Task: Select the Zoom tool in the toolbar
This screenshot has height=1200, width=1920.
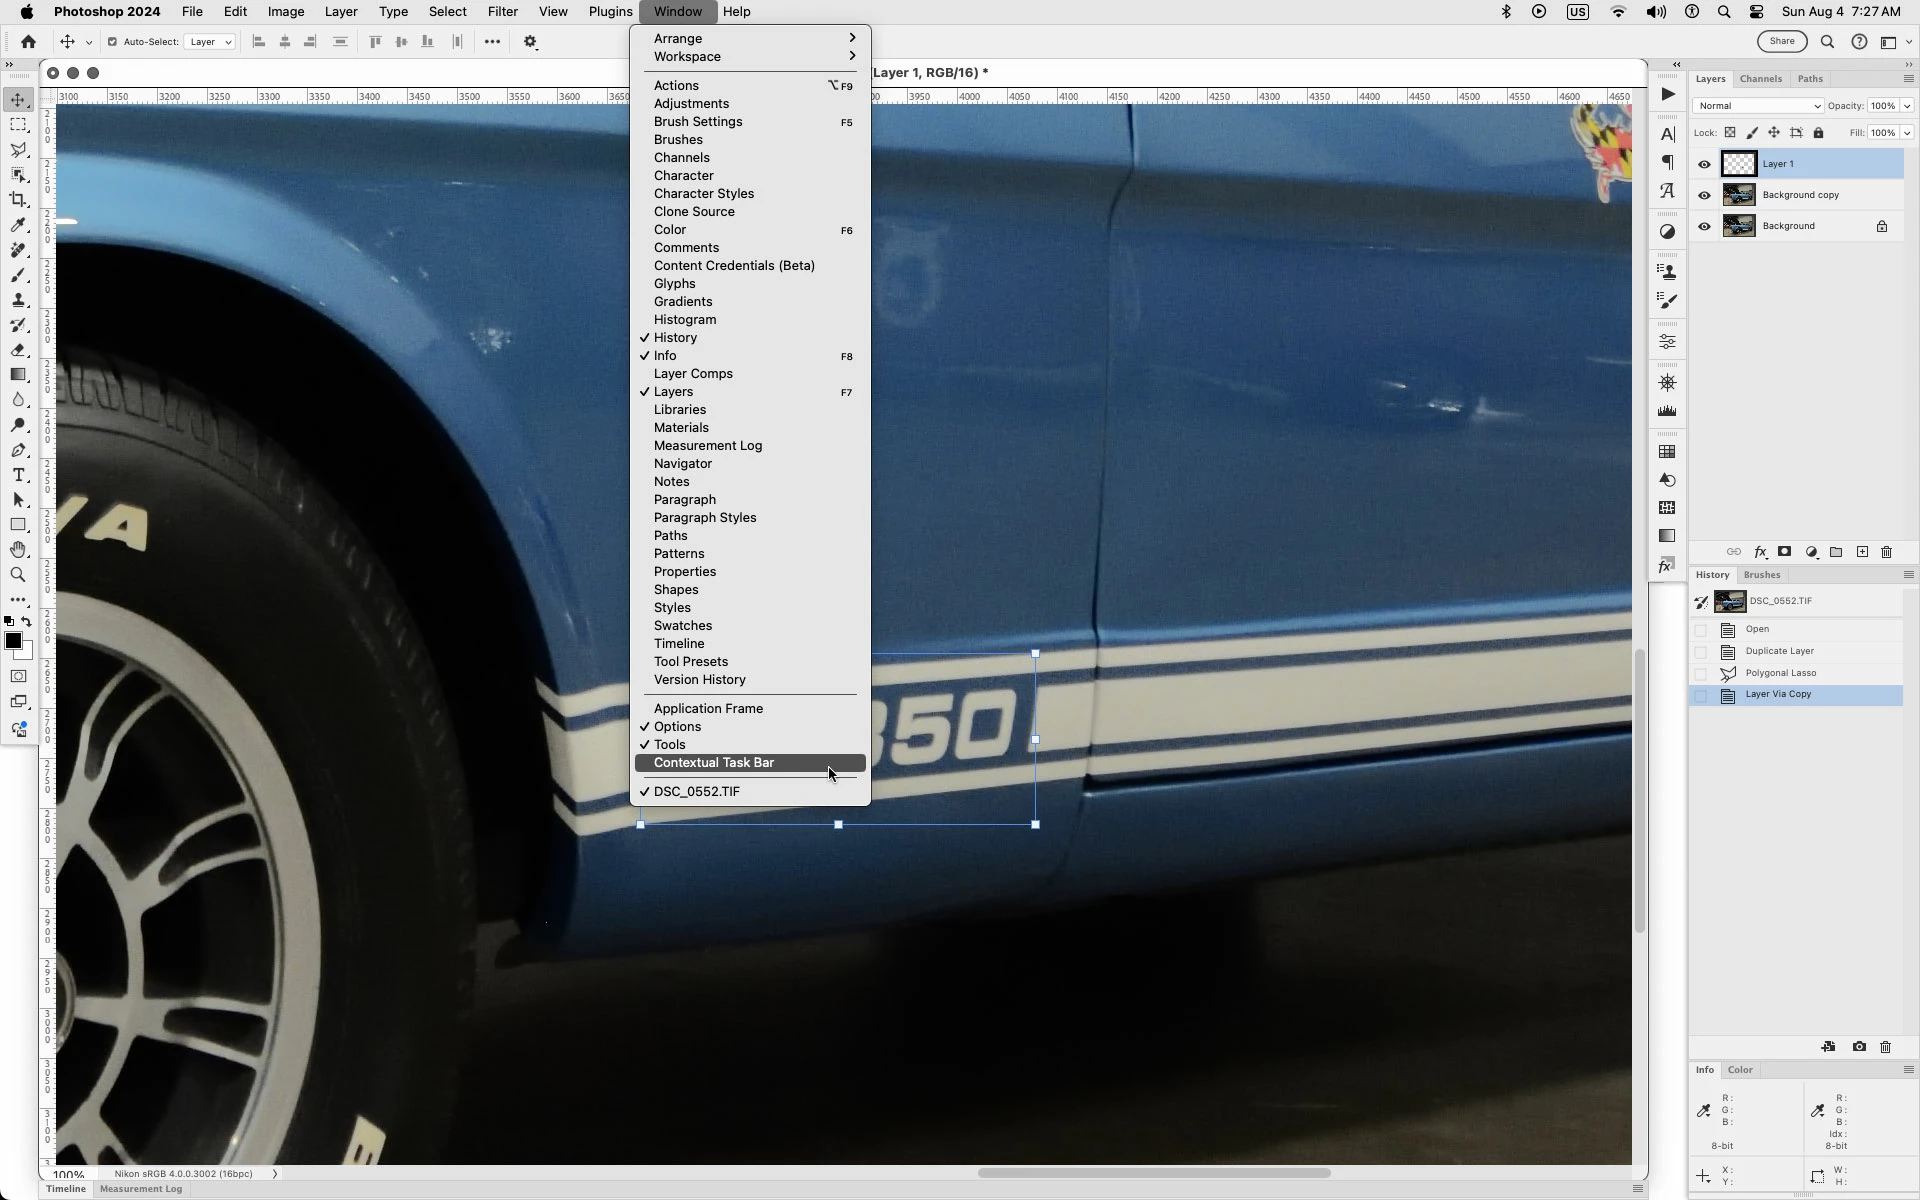Action: point(18,575)
